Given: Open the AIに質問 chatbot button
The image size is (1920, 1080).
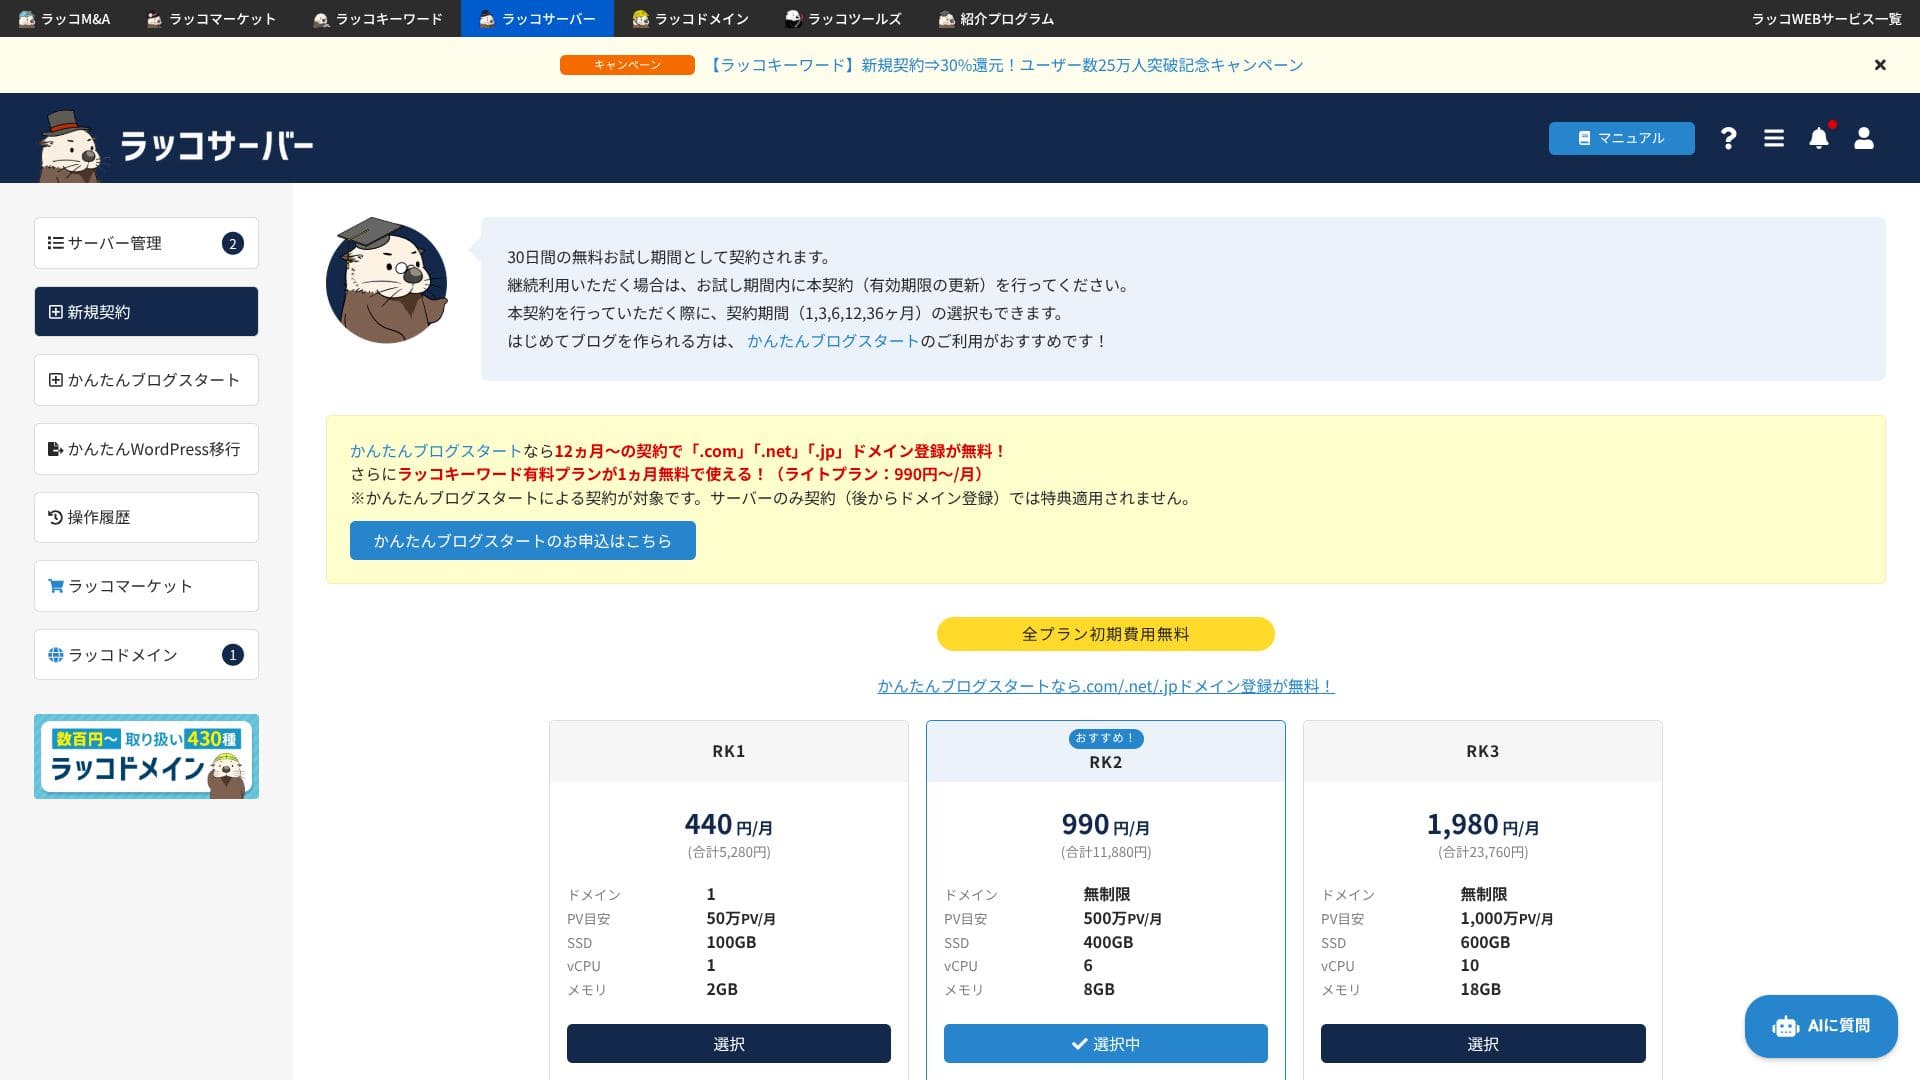Looking at the screenshot, I should 1820,1026.
